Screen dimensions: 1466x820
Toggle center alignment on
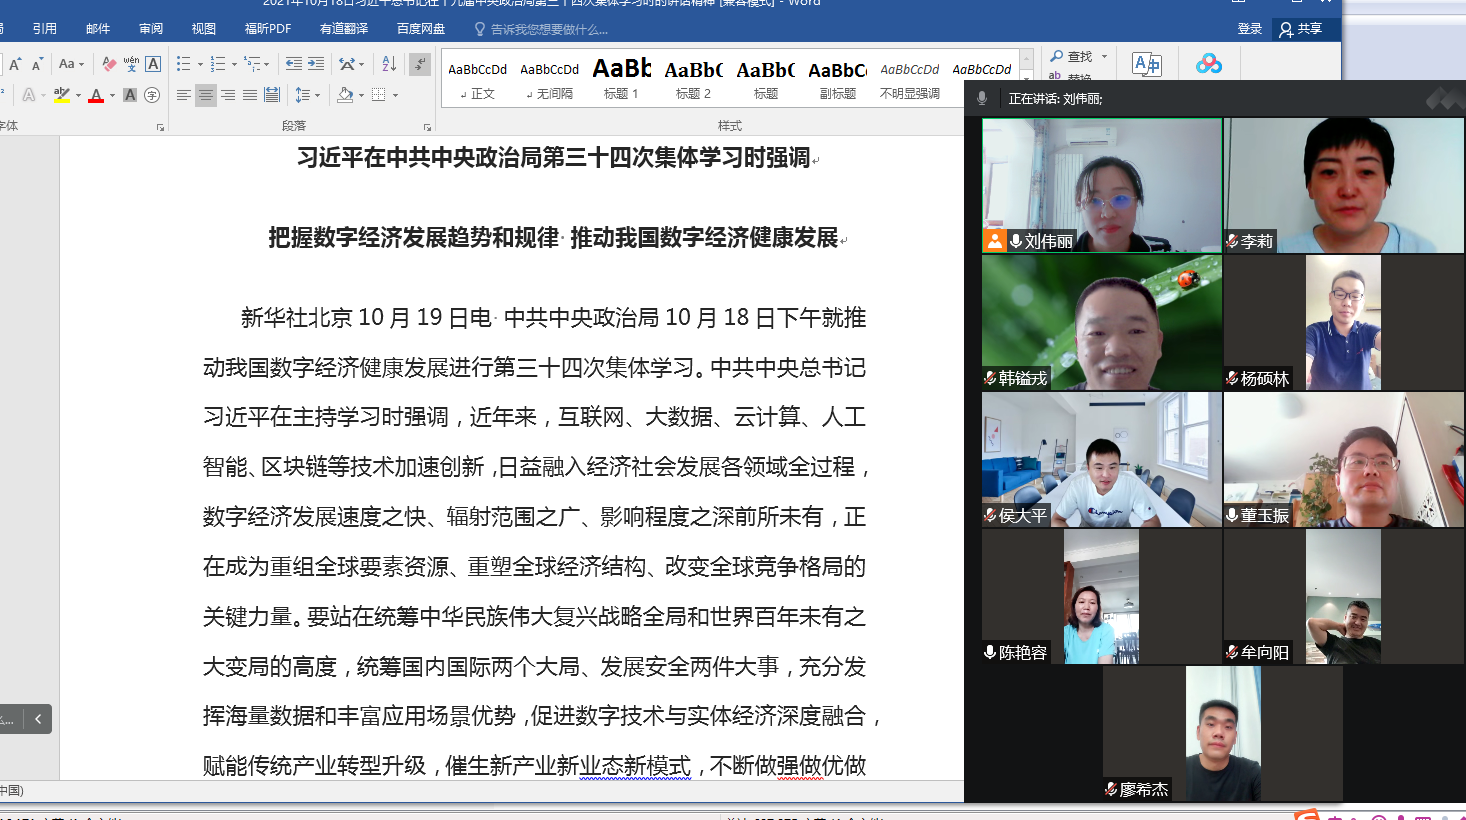click(205, 95)
